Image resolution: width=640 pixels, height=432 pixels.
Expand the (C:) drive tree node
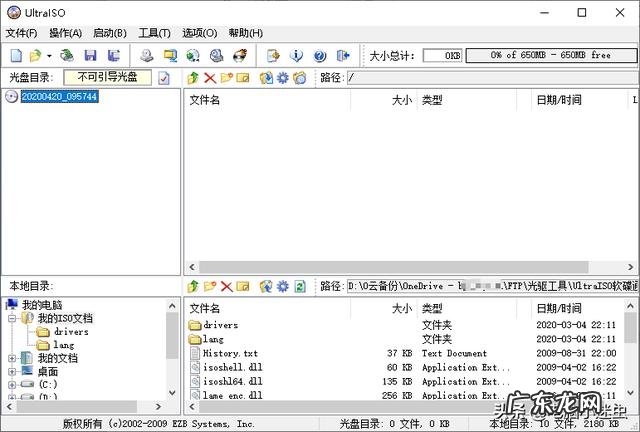(12, 385)
